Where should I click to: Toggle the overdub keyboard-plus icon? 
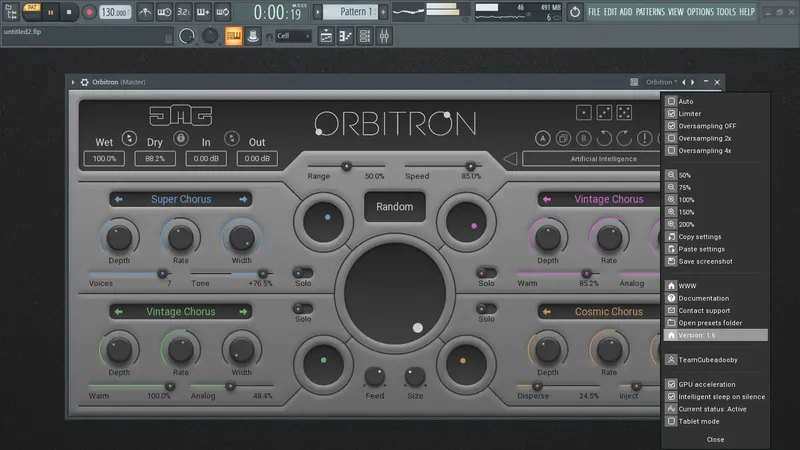pyautogui.click(x=203, y=12)
